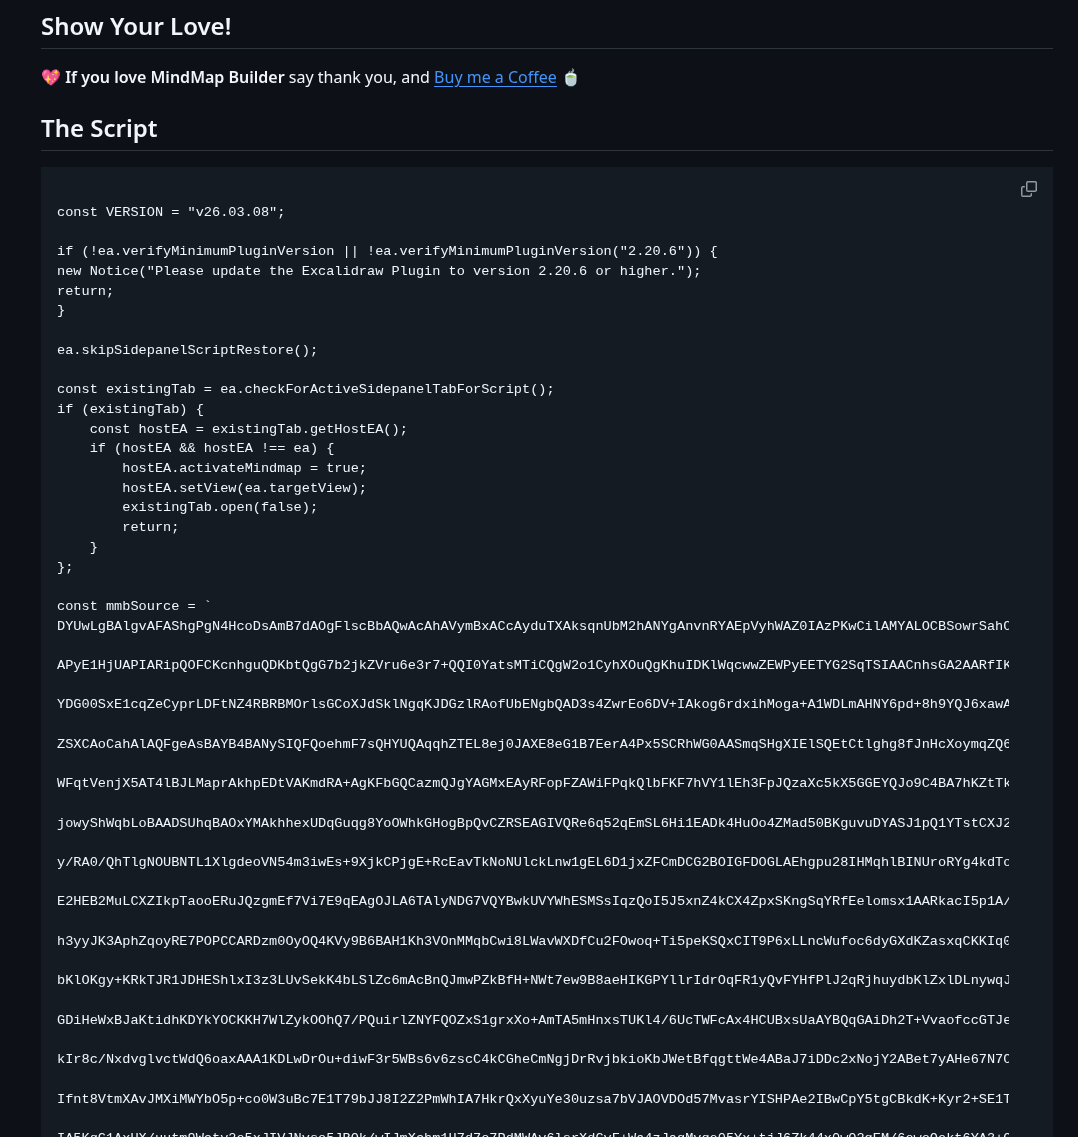Click the "say thank you, and" text

(359, 77)
